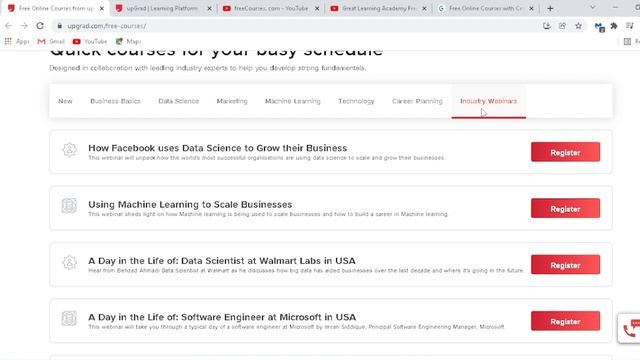This screenshot has height=360, width=640.
Task: Click the Machine Learning webinar icon
Action: point(69,206)
